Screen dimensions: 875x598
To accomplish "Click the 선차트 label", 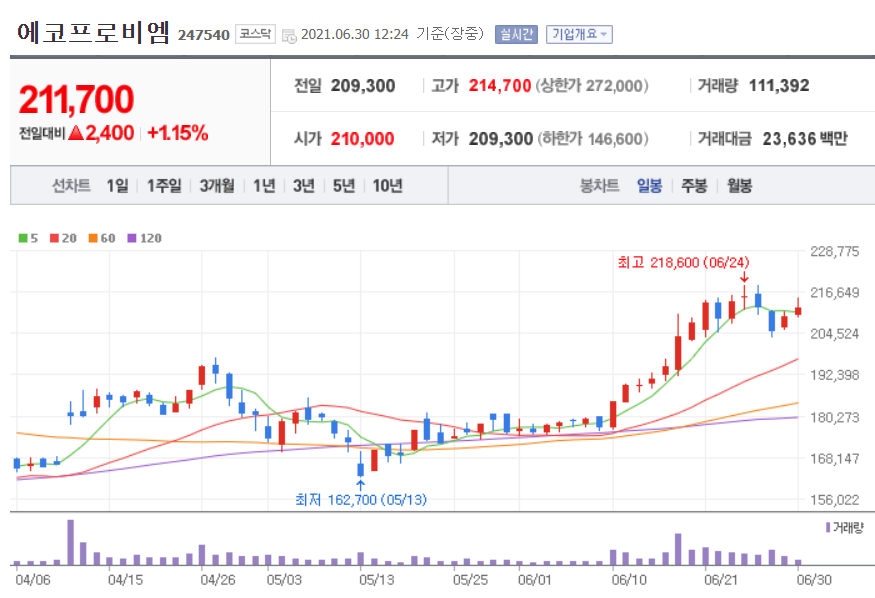I will point(71,186).
